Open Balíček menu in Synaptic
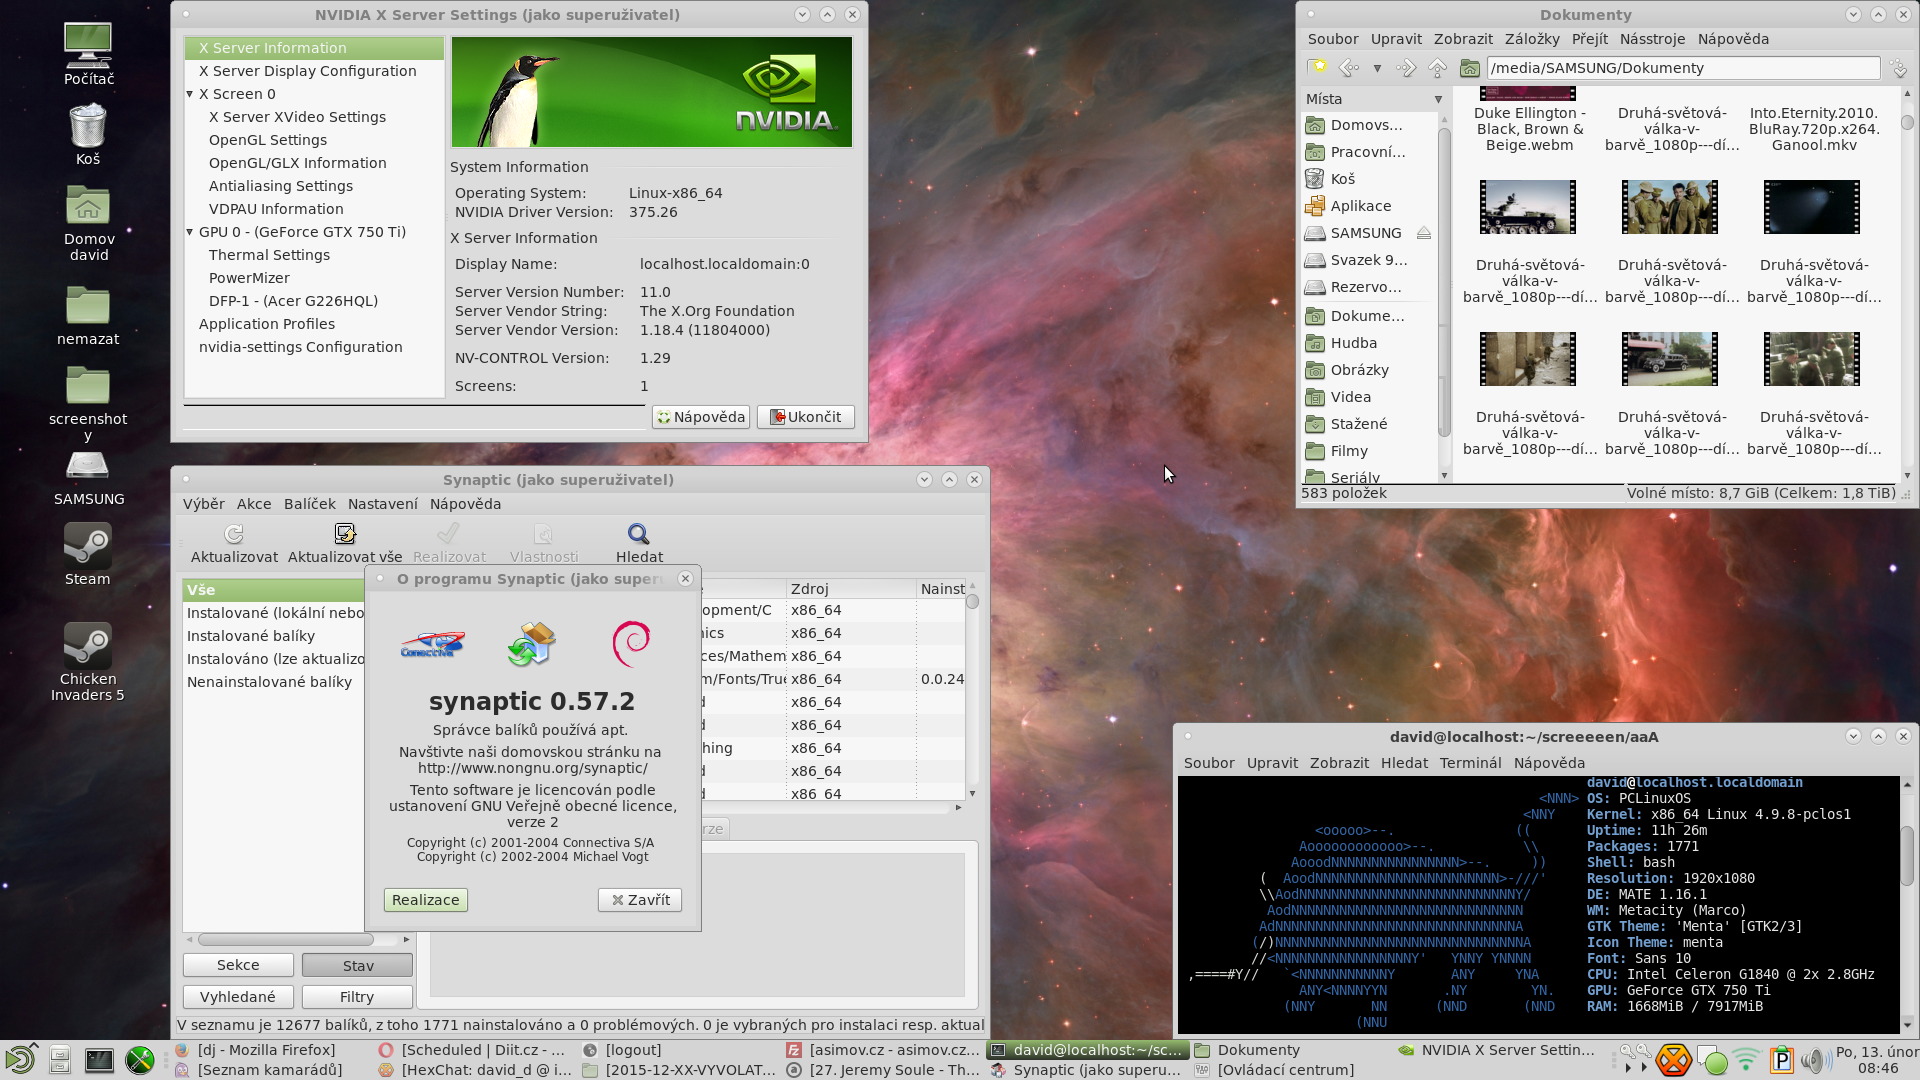This screenshot has height=1080, width=1920. pos(310,504)
